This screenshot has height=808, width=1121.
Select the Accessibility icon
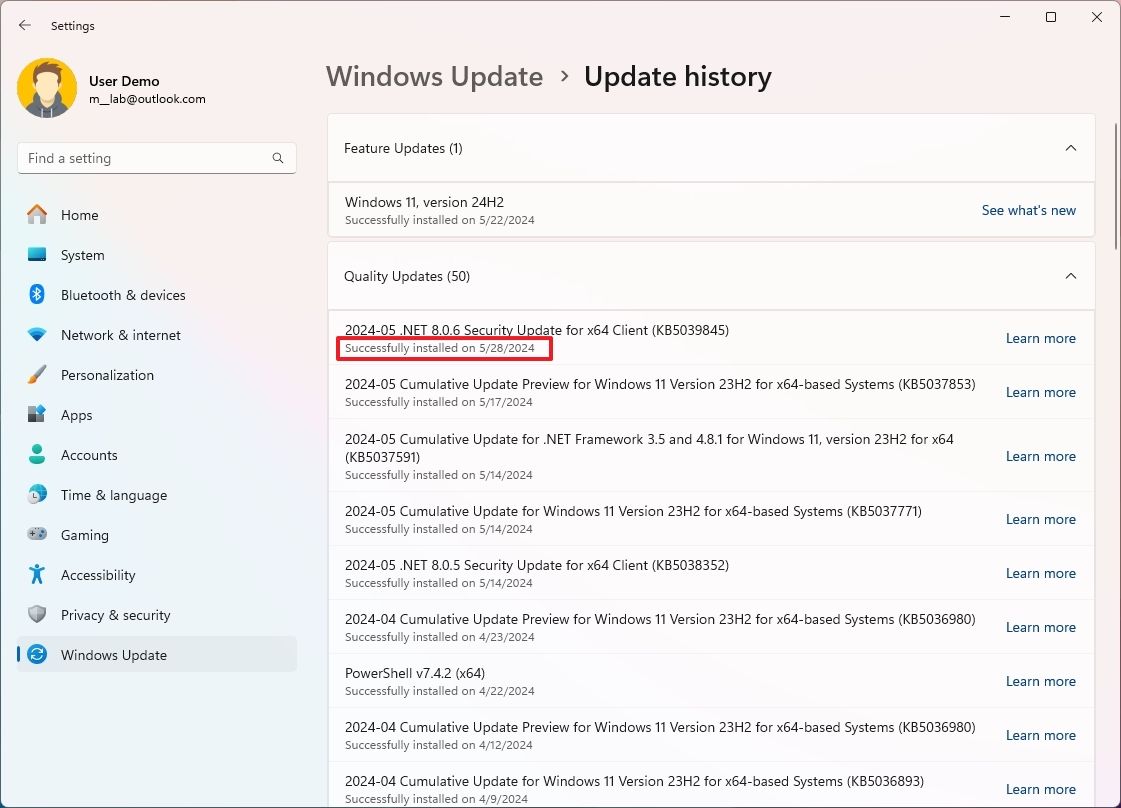(36, 575)
